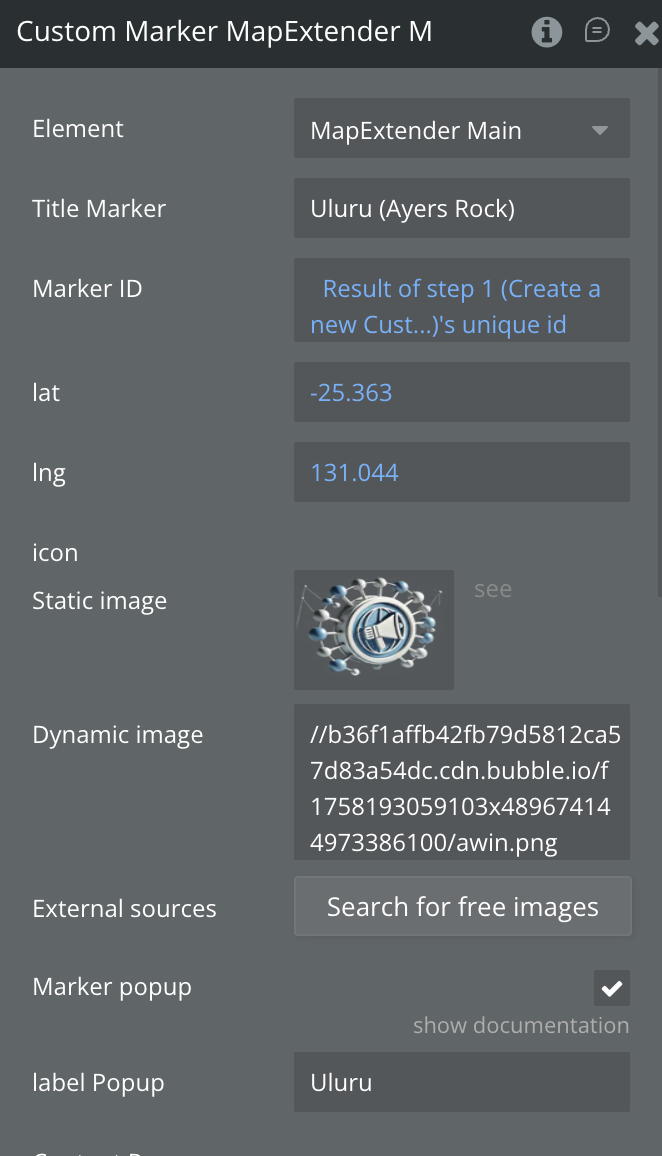Open the Element dropdown MapExtender Main

click(445, 130)
